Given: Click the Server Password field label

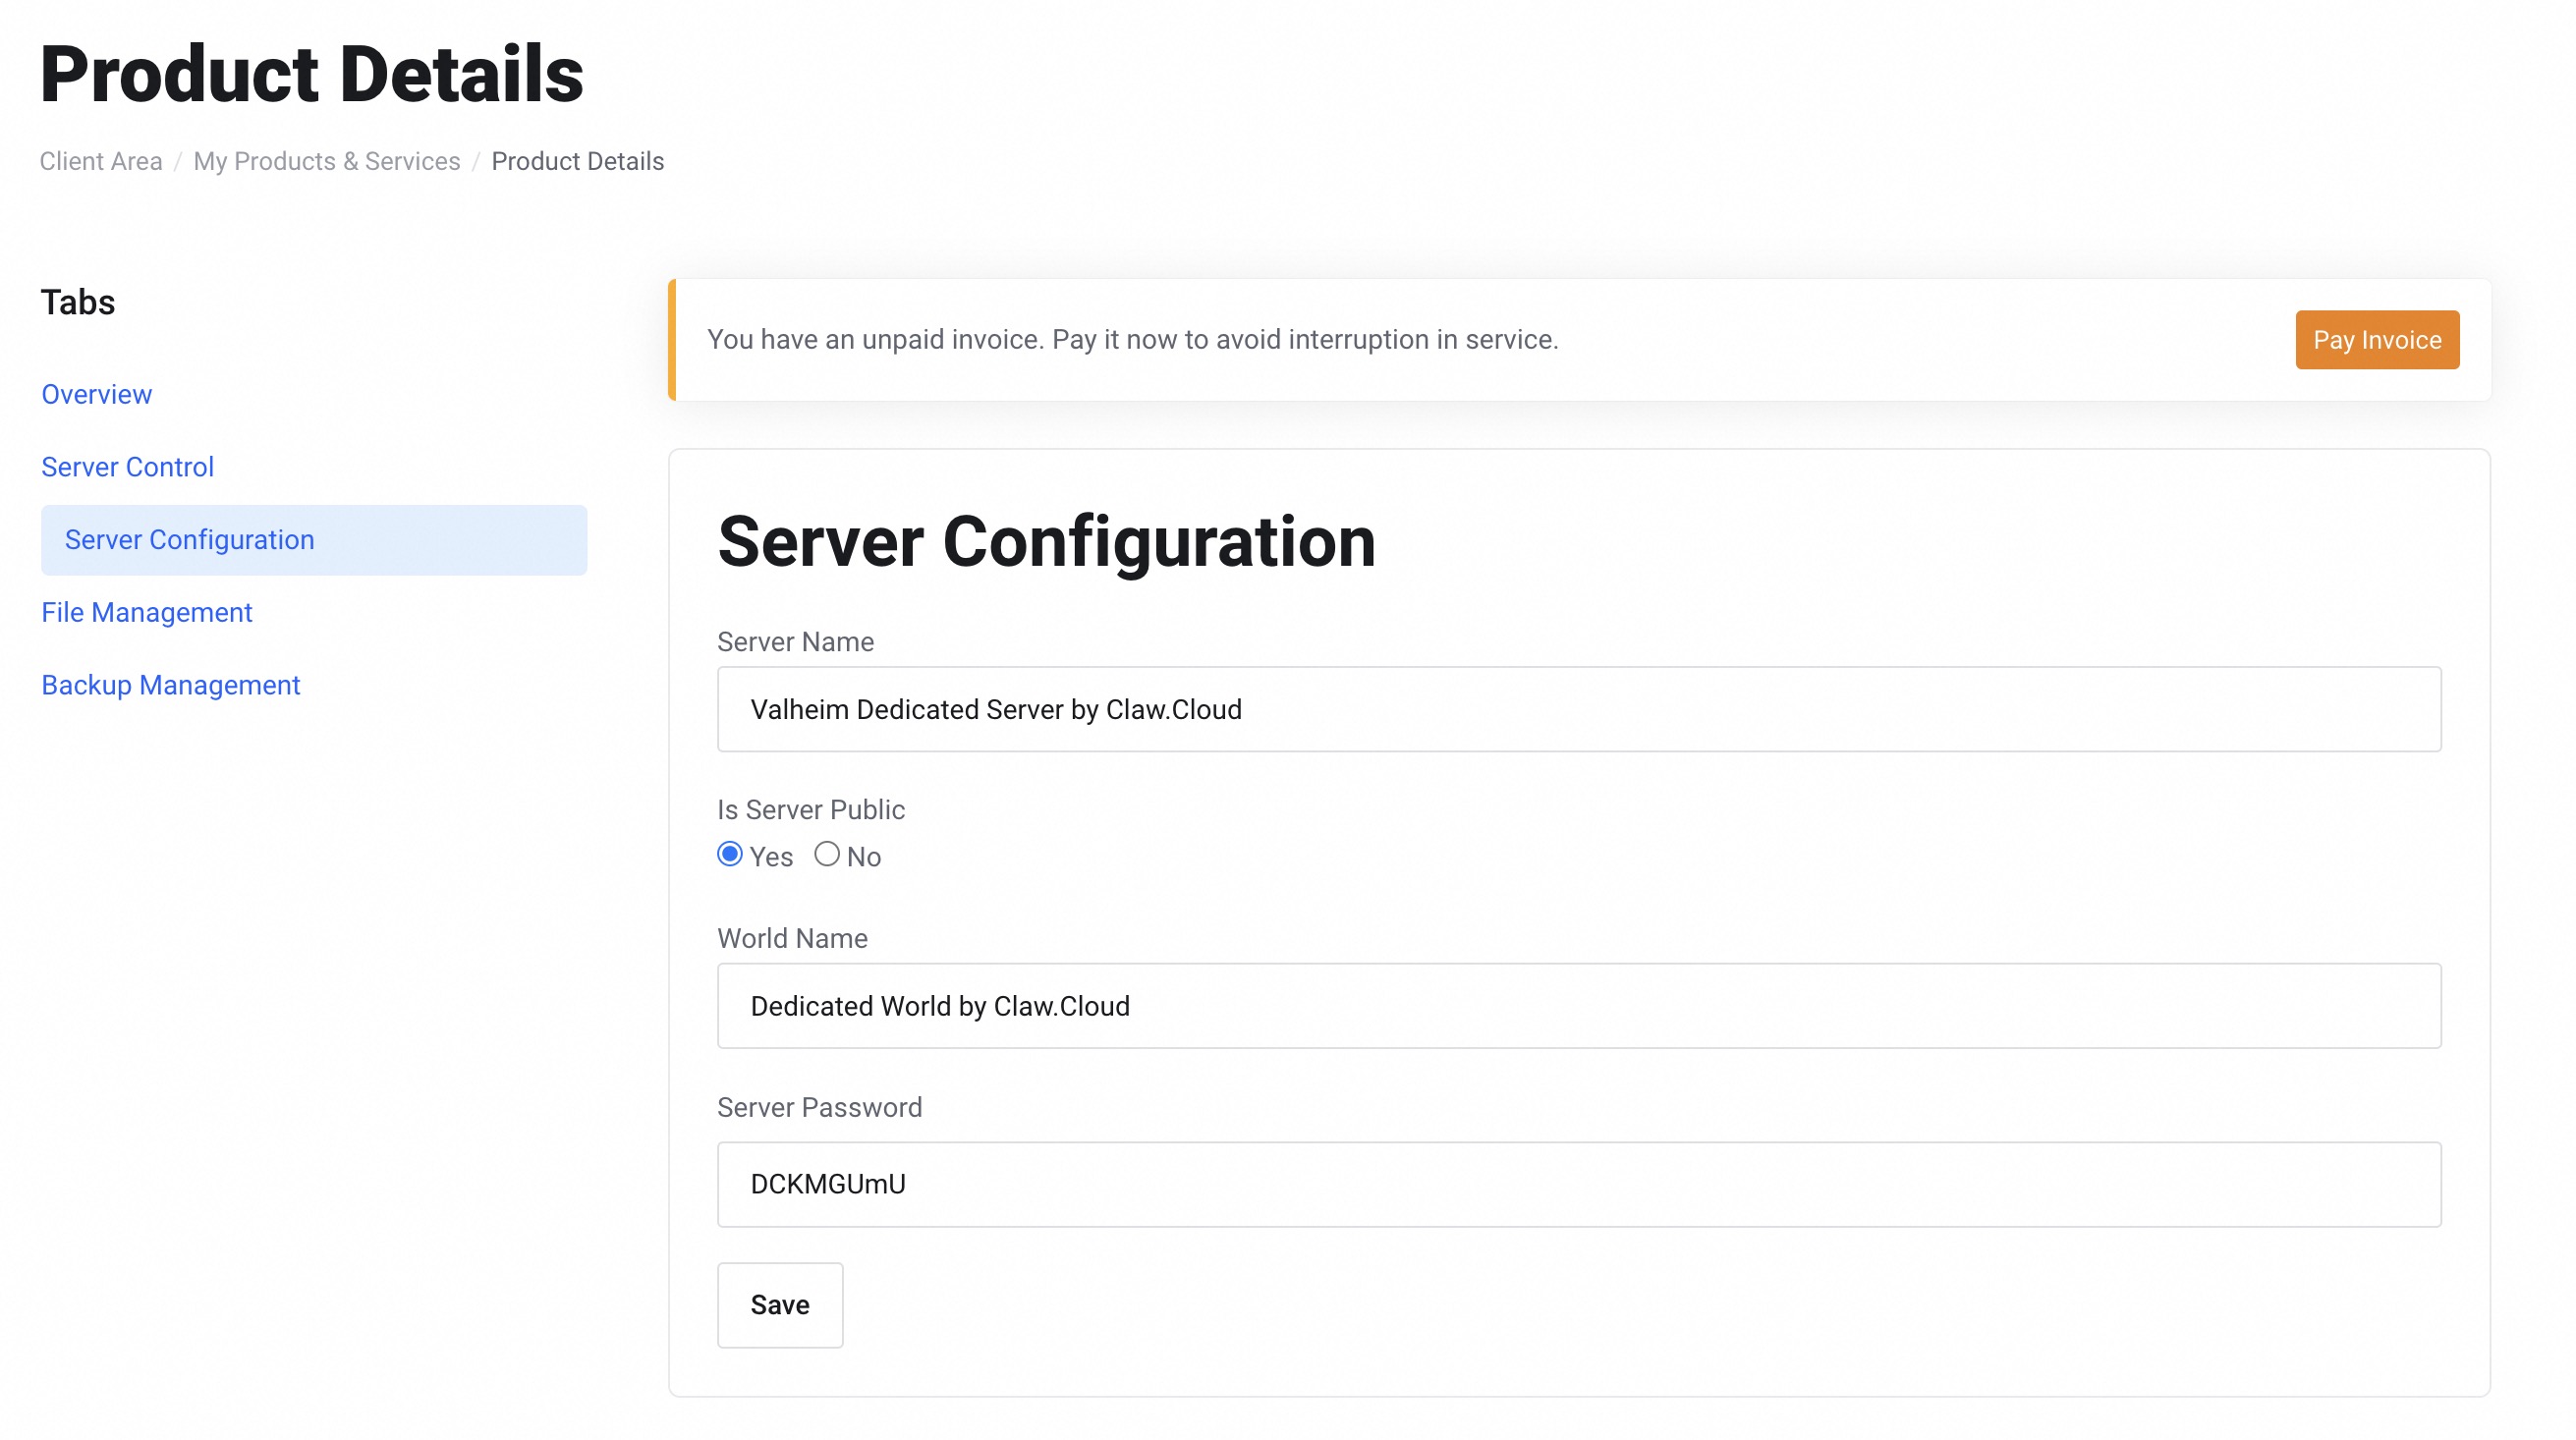Looking at the screenshot, I should click(x=819, y=1107).
